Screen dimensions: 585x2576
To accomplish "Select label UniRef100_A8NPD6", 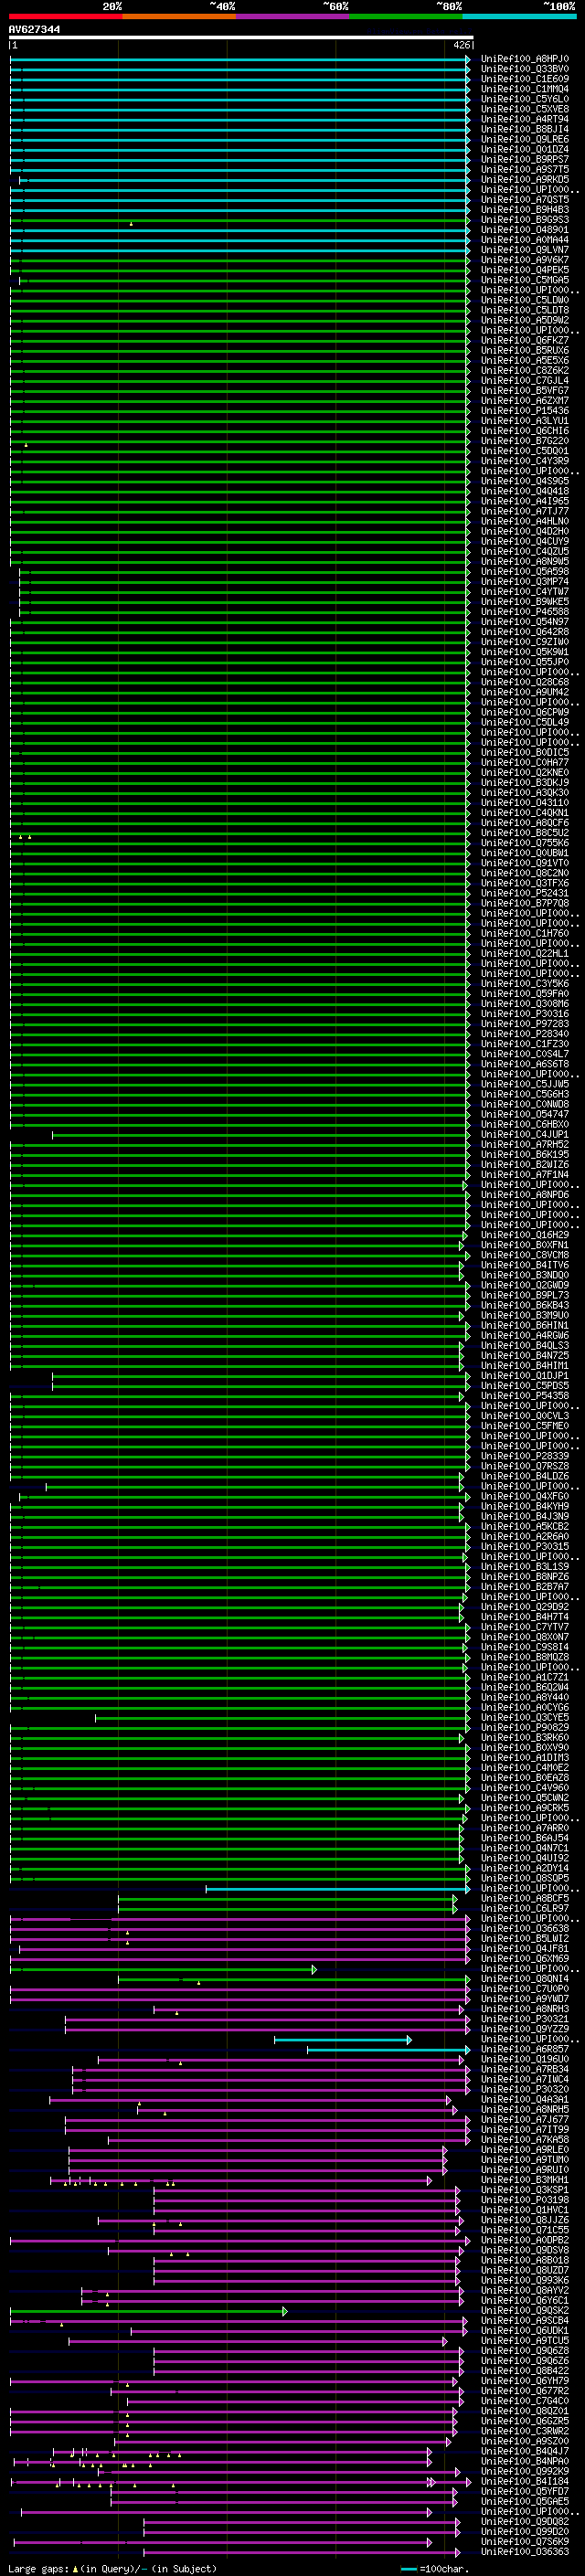I will (x=525, y=1195).
